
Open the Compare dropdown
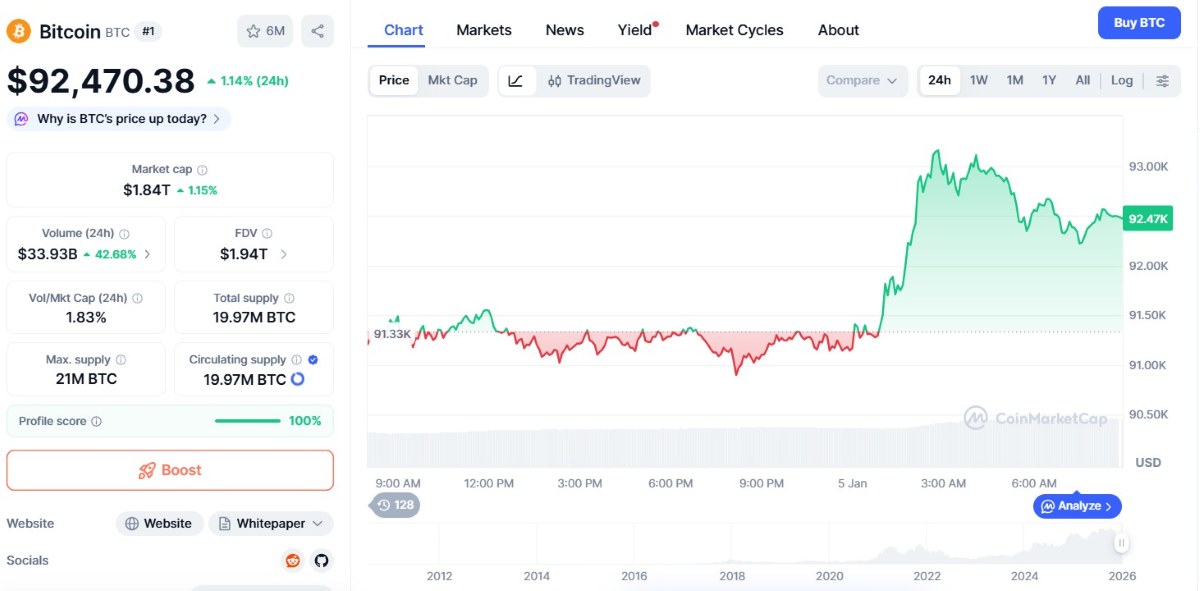click(863, 81)
